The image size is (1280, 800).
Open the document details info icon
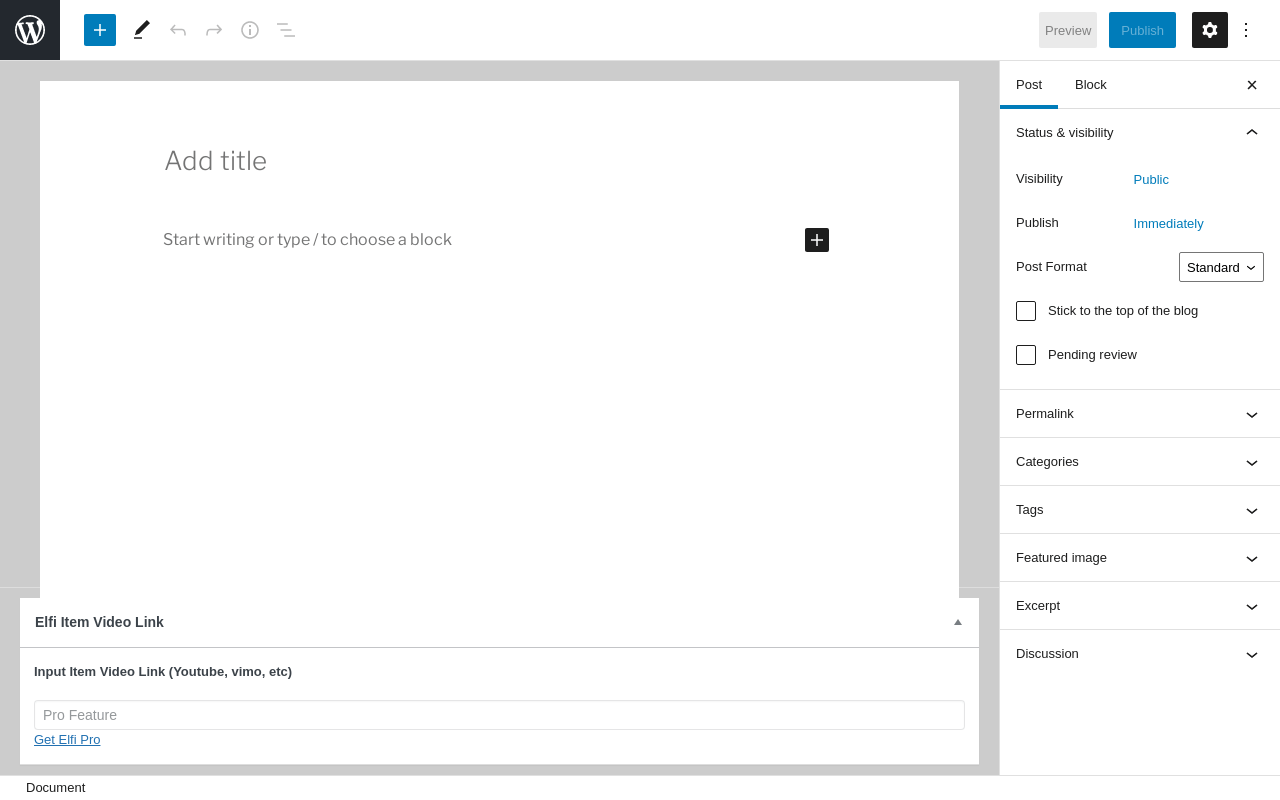[x=250, y=30]
